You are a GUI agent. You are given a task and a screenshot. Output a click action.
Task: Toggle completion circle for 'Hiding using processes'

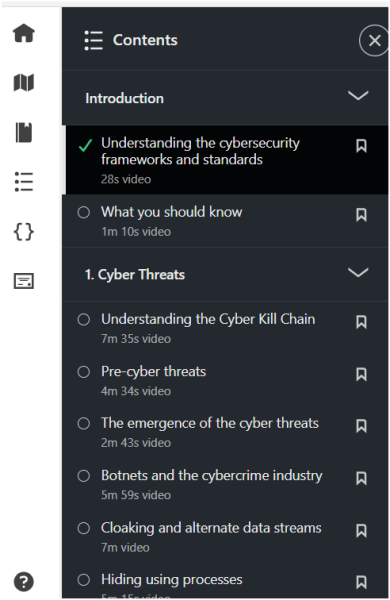point(83,580)
